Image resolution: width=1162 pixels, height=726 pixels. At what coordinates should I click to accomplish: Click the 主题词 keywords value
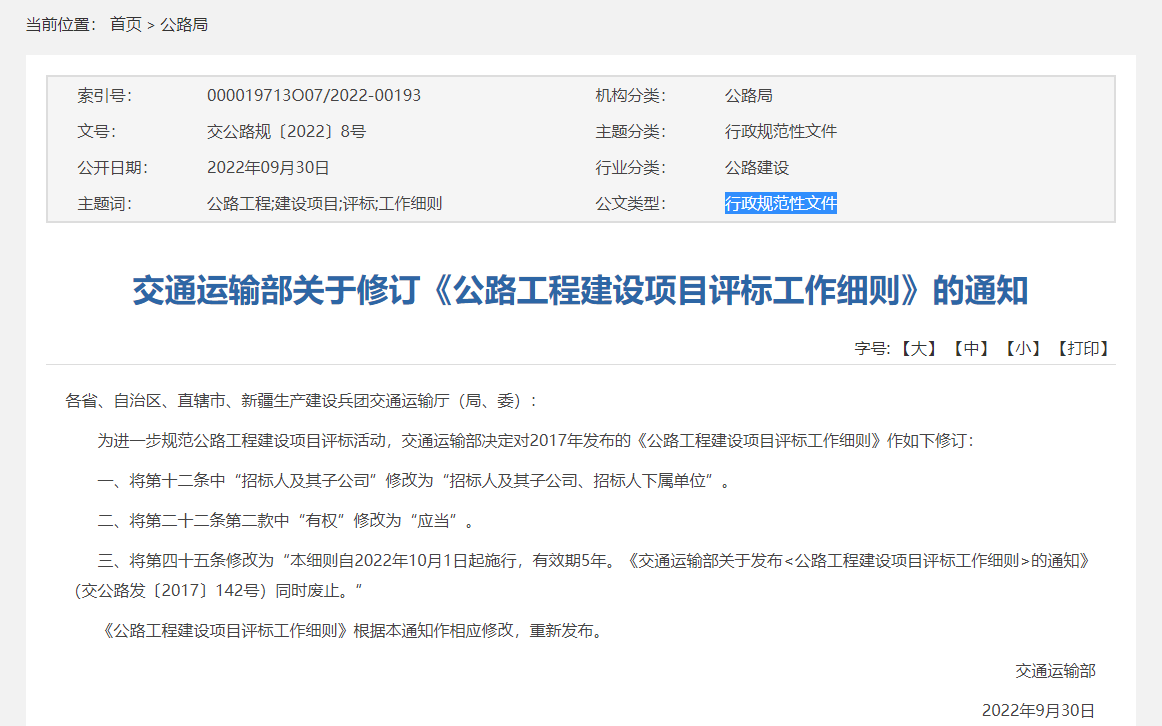[324, 204]
